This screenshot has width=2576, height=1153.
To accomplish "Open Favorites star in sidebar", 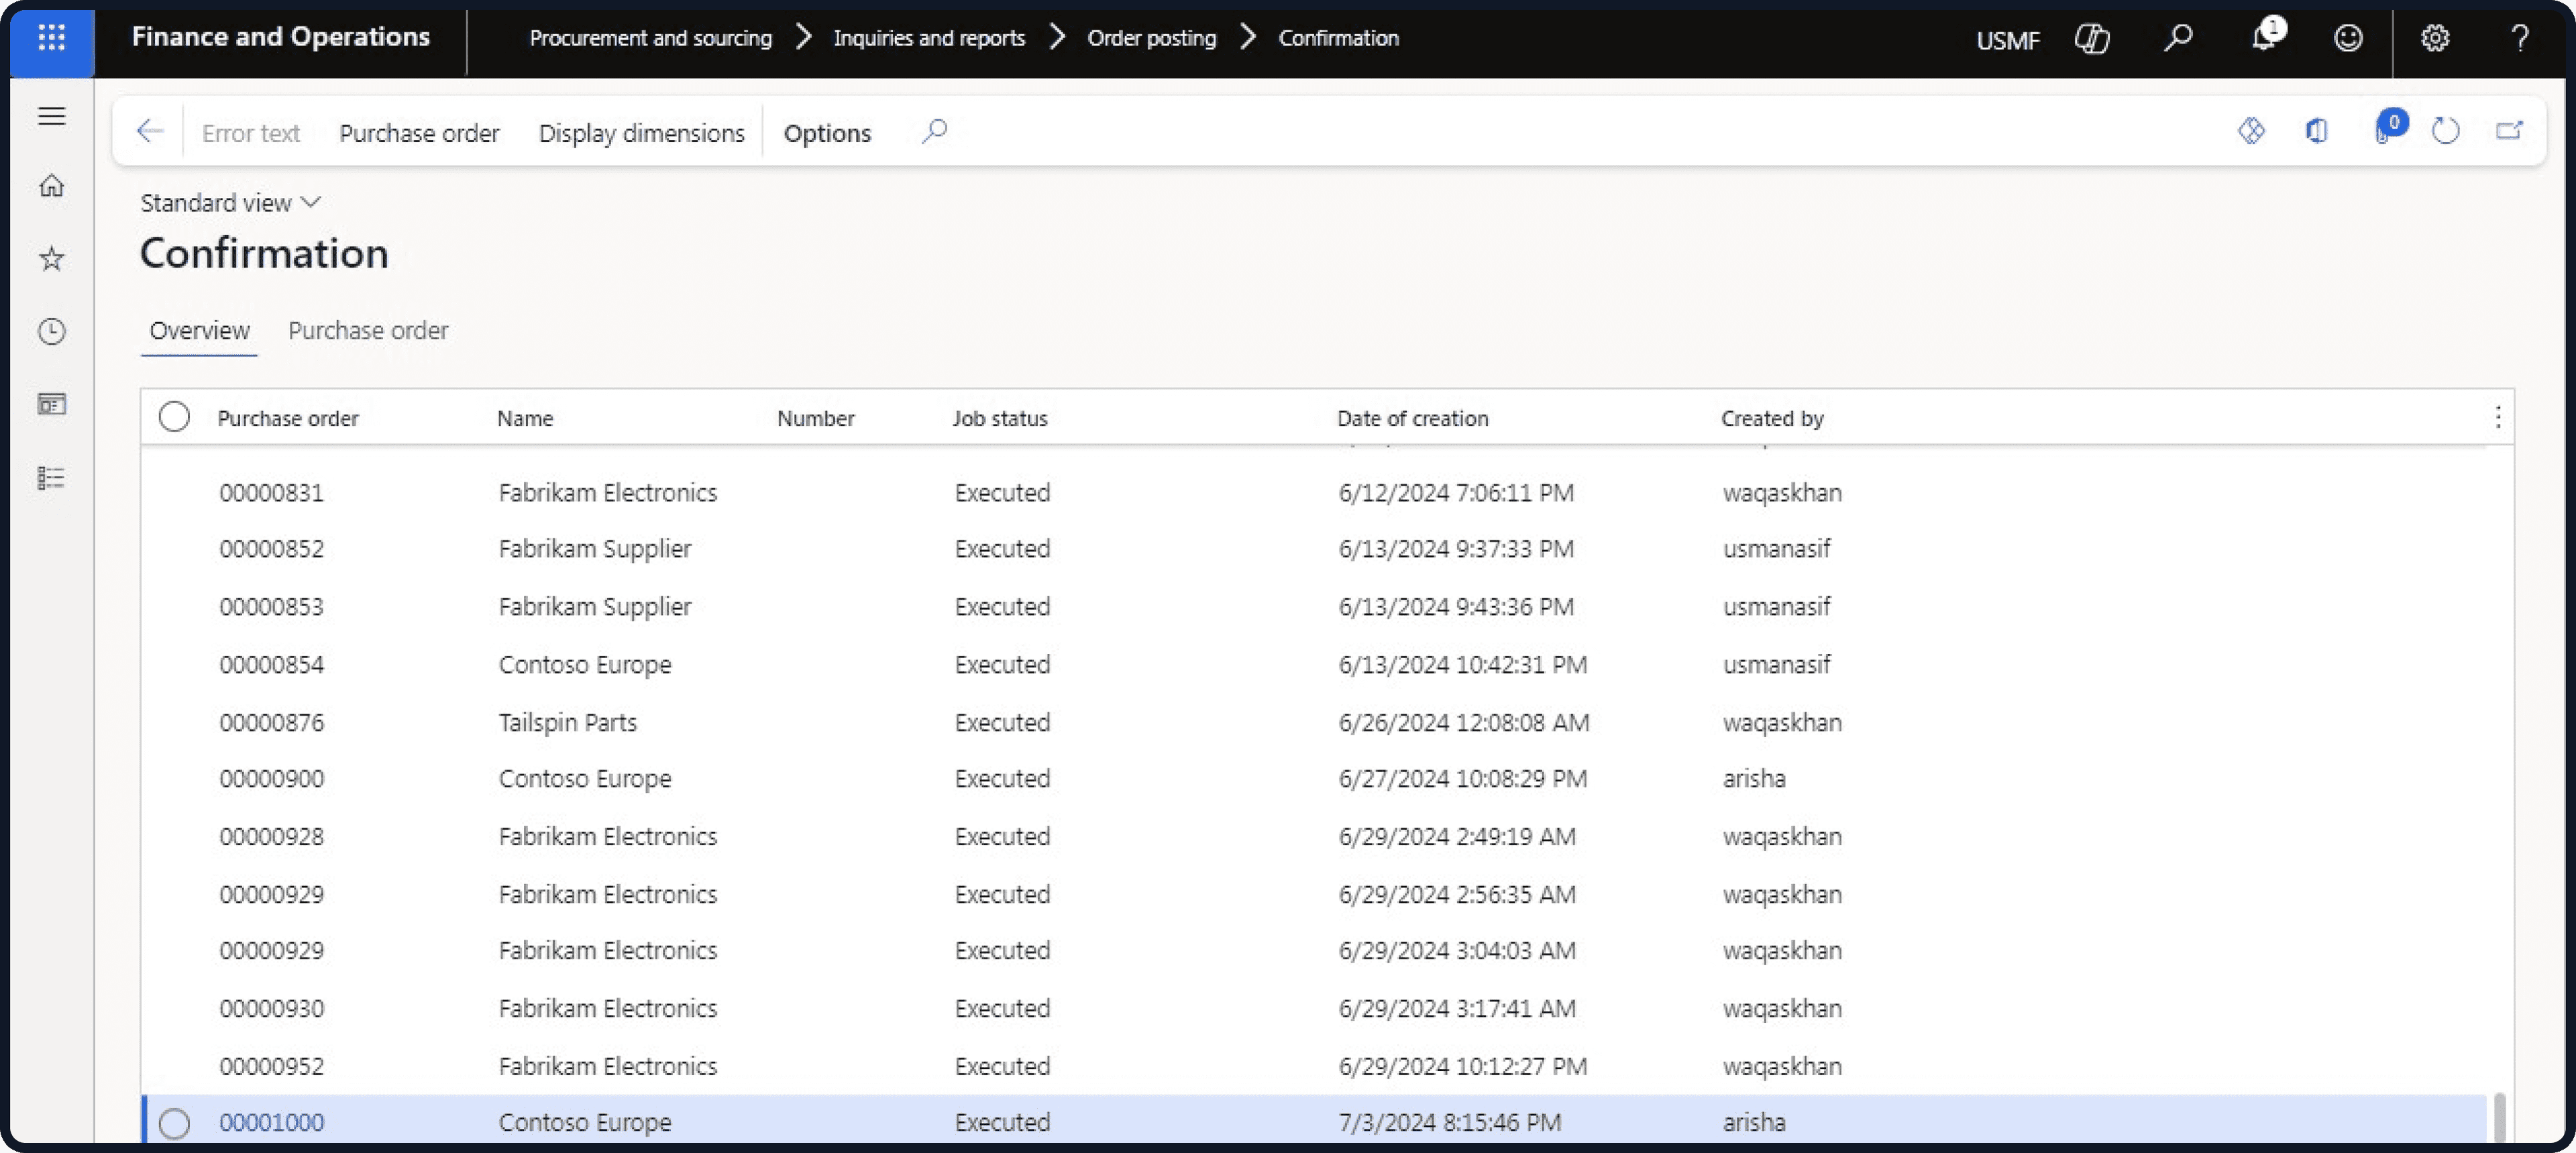I will tap(52, 259).
